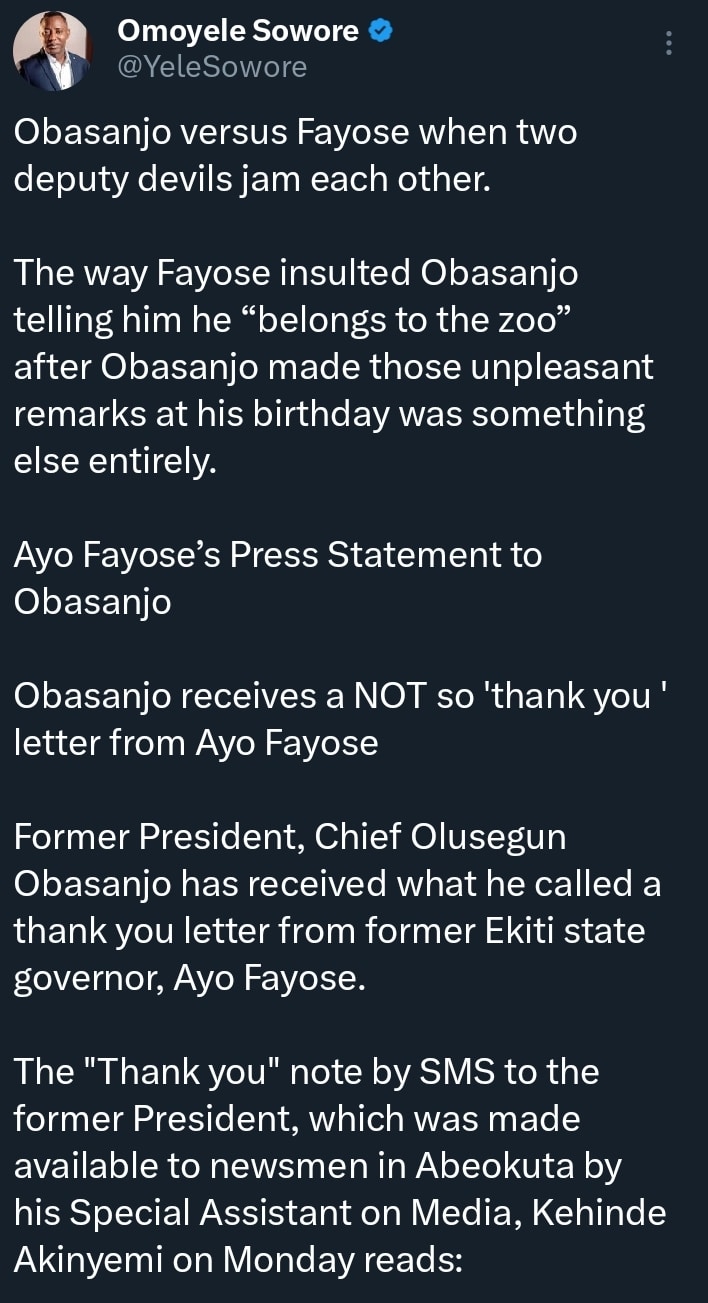Open the @YeleSowore handle link
Image resolution: width=708 pixels, height=1303 pixels.
(212, 66)
